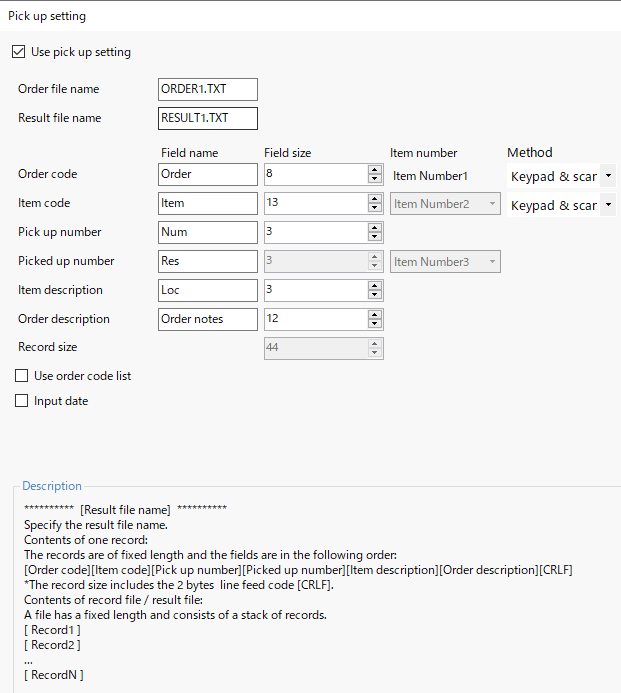Image resolution: width=621 pixels, height=693 pixels.
Task: Focus the Result file name field RESULT1.TXT
Action: pyautogui.click(x=208, y=118)
